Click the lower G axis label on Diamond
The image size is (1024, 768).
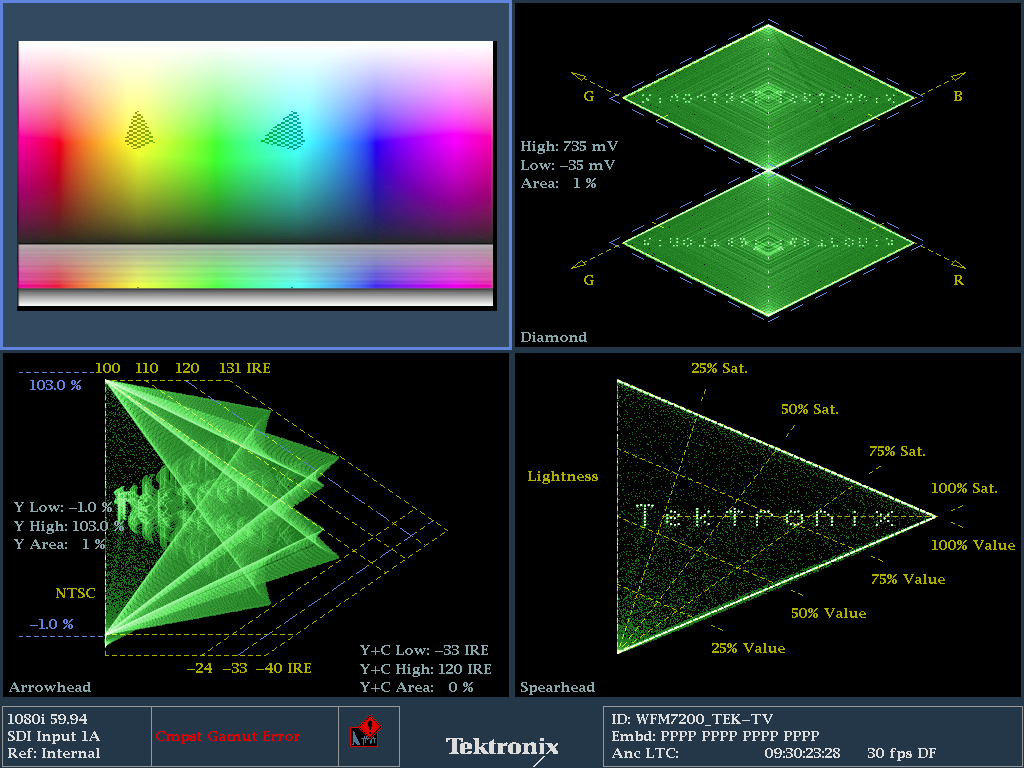click(588, 280)
